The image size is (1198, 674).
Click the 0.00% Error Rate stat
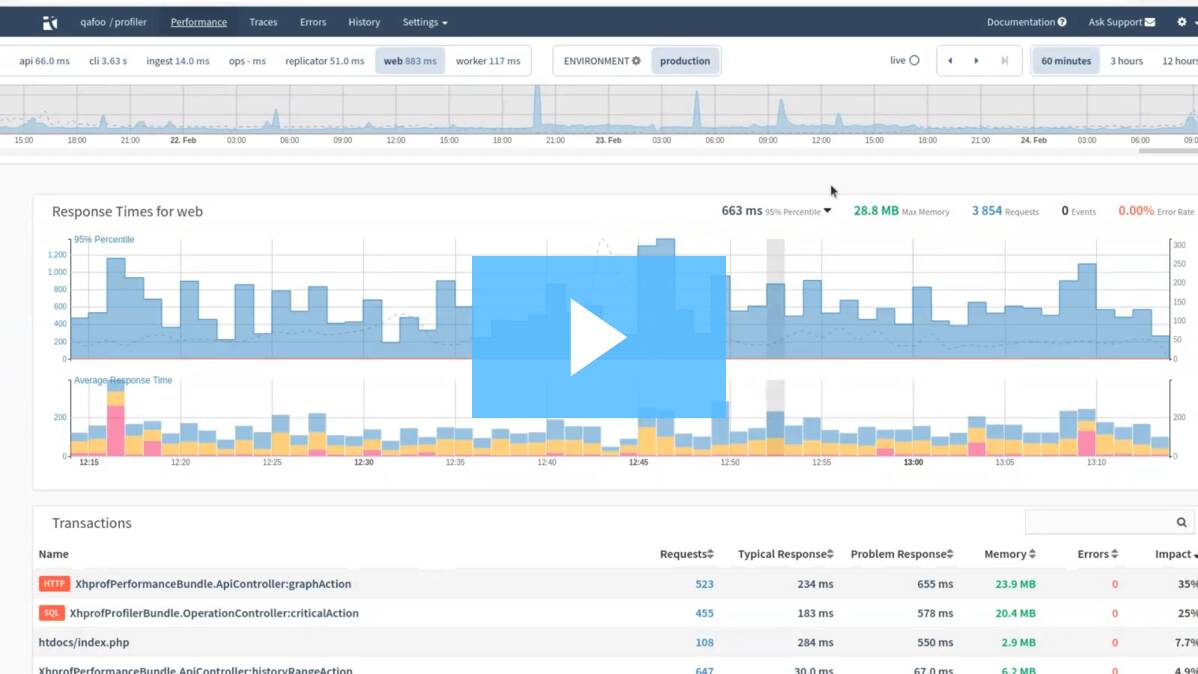(1156, 211)
